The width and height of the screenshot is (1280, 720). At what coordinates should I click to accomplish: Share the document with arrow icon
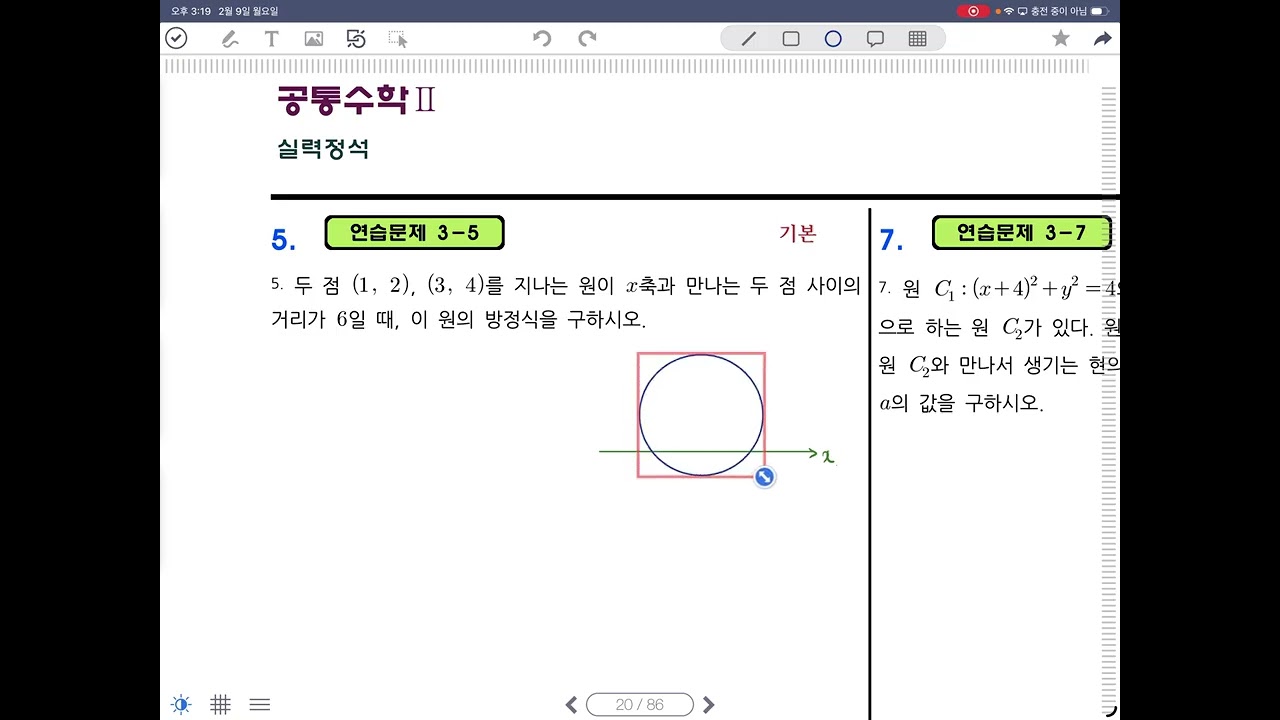click(1102, 39)
